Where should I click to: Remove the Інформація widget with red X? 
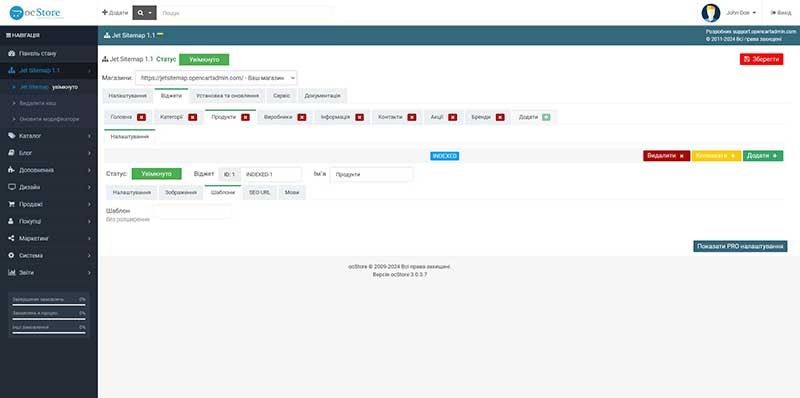(360, 117)
